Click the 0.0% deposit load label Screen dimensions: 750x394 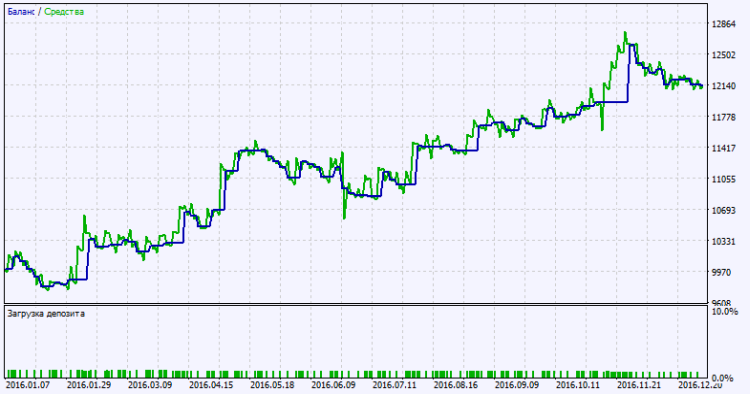[x=723, y=378]
